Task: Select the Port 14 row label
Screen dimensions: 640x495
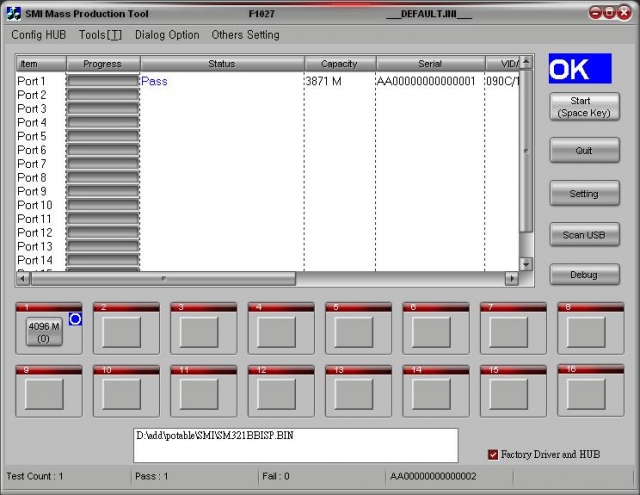Action: pyautogui.click(x=35, y=260)
